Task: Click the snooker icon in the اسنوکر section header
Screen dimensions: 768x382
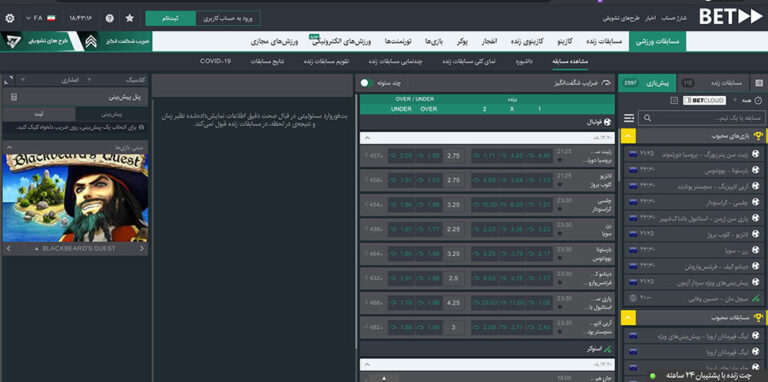Action: [608, 349]
